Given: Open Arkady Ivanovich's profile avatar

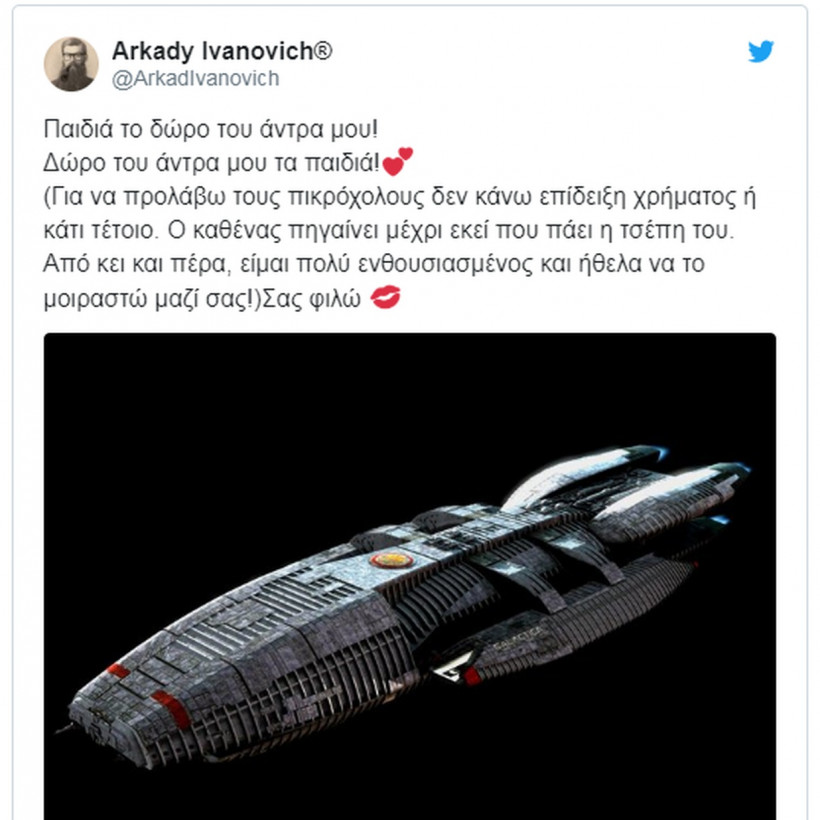Looking at the screenshot, I should click(71, 64).
